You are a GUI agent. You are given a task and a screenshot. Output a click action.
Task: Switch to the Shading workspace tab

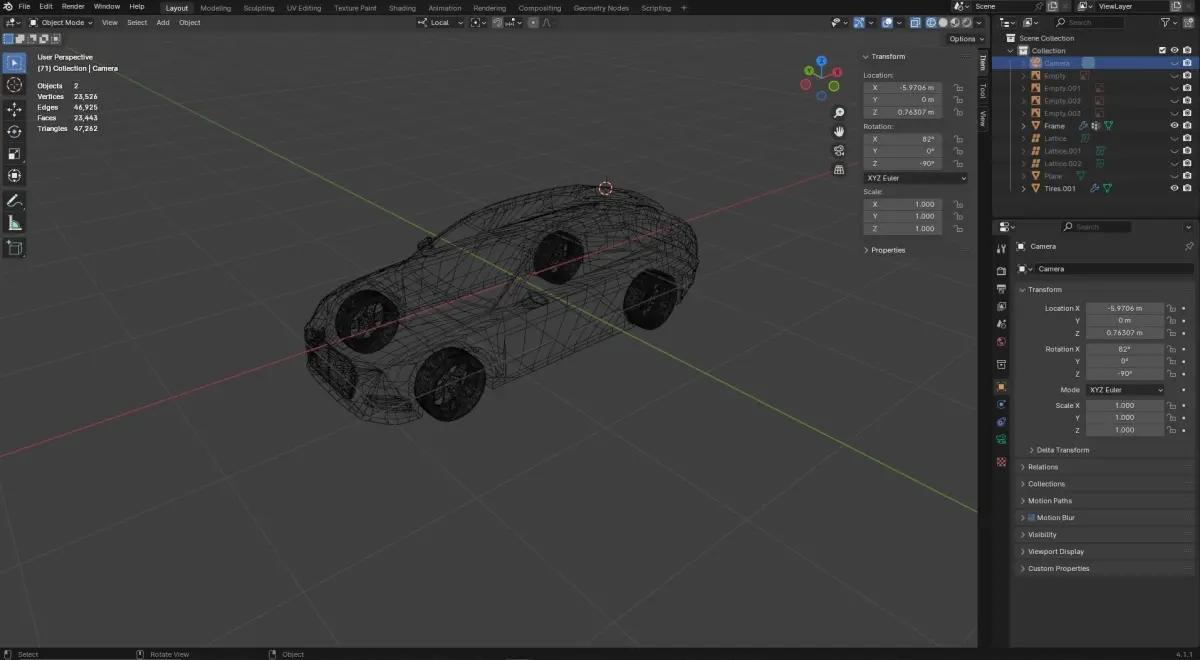pos(402,8)
